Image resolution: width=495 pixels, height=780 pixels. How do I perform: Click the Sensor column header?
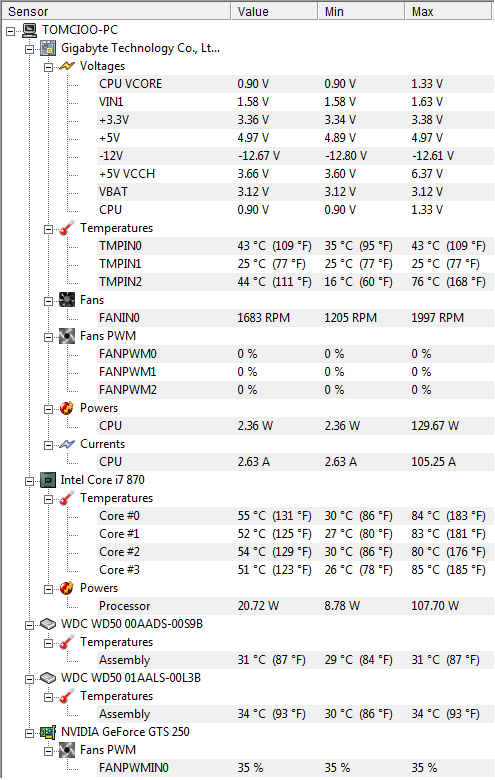[x=116, y=11]
